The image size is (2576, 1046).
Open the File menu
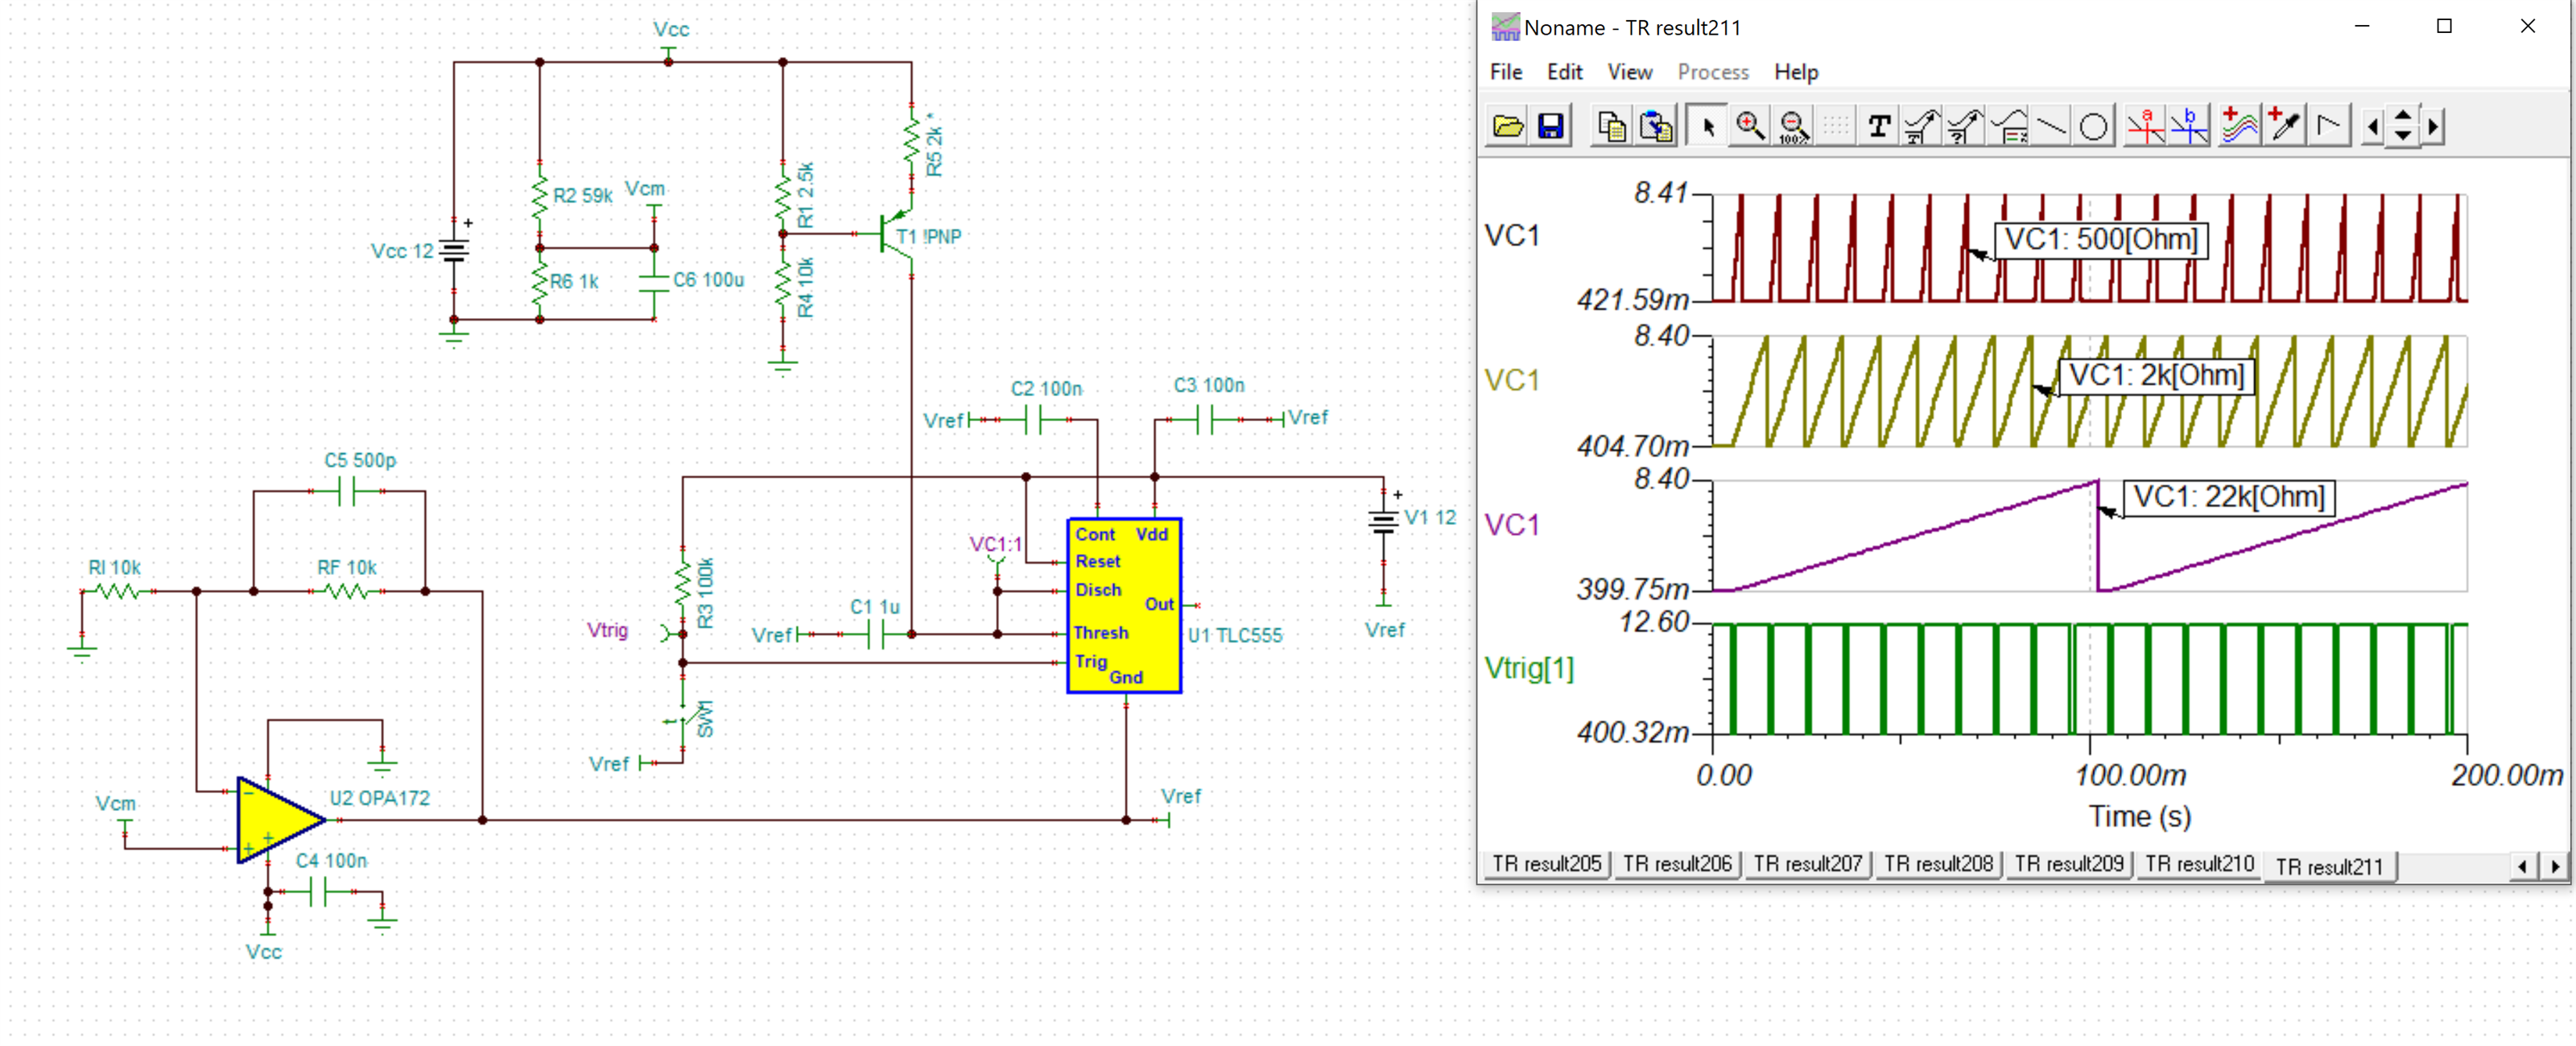[1505, 72]
